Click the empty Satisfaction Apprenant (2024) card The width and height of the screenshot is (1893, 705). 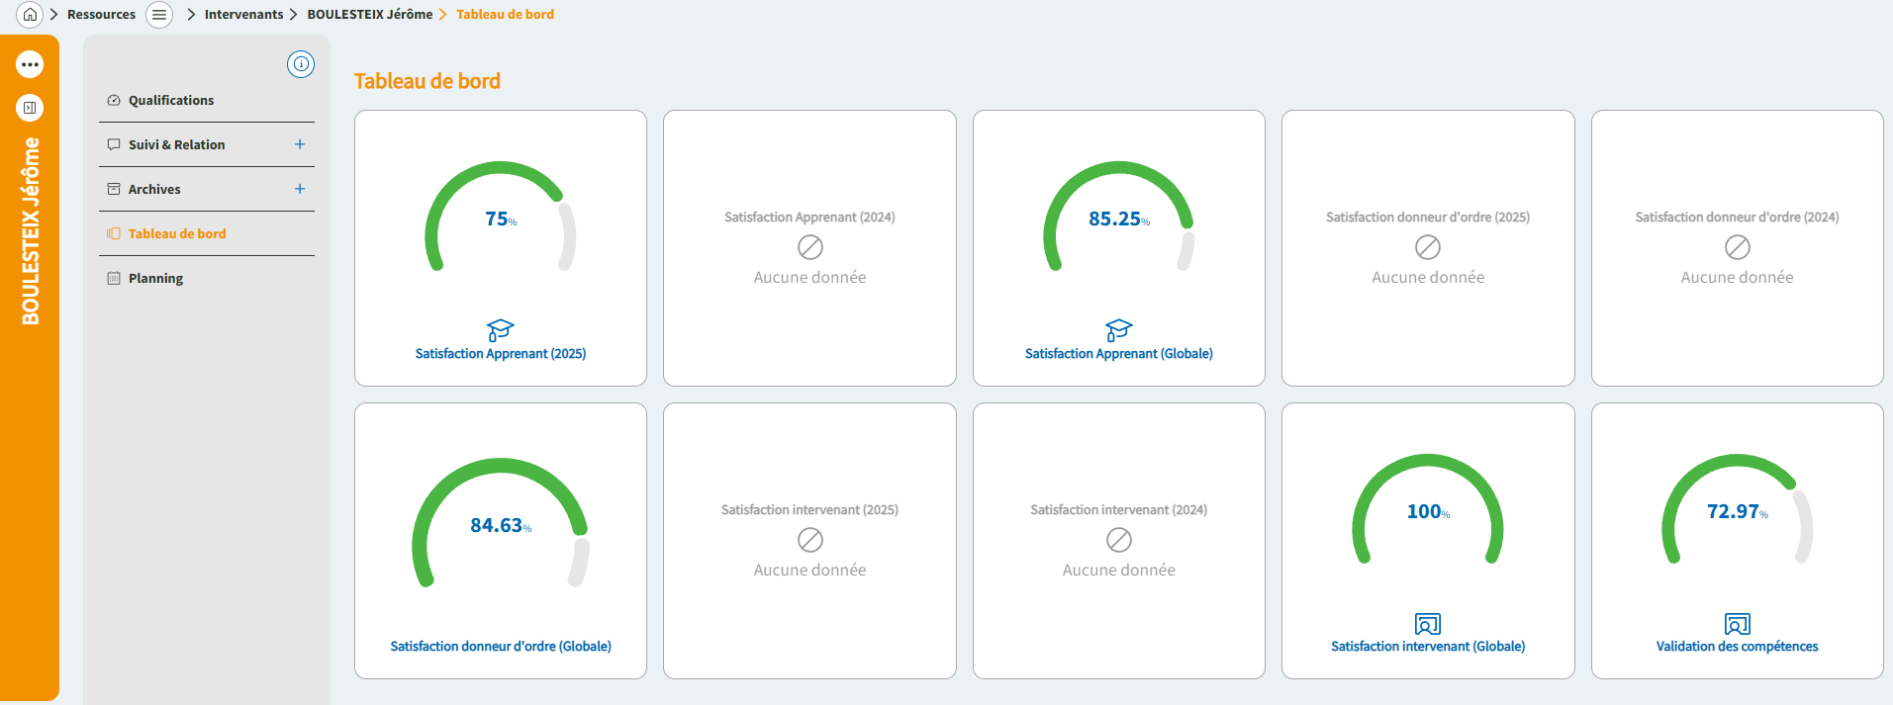coord(809,248)
